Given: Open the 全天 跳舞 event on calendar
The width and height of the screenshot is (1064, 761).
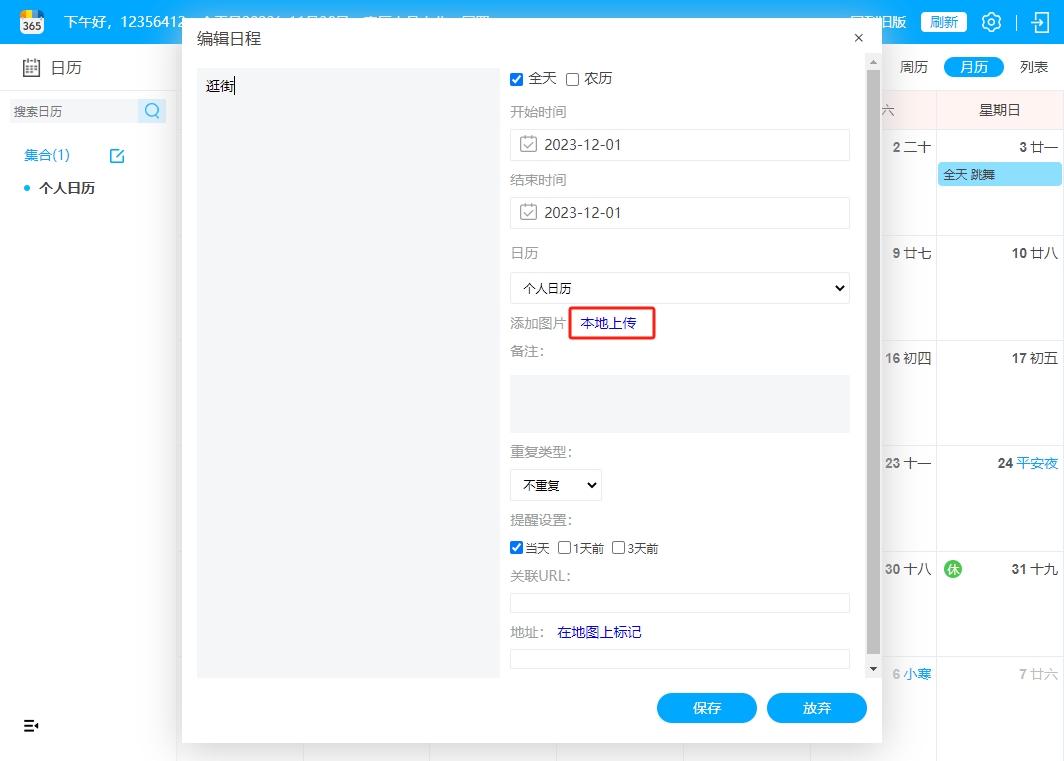Looking at the screenshot, I should click(x=1000, y=174).
